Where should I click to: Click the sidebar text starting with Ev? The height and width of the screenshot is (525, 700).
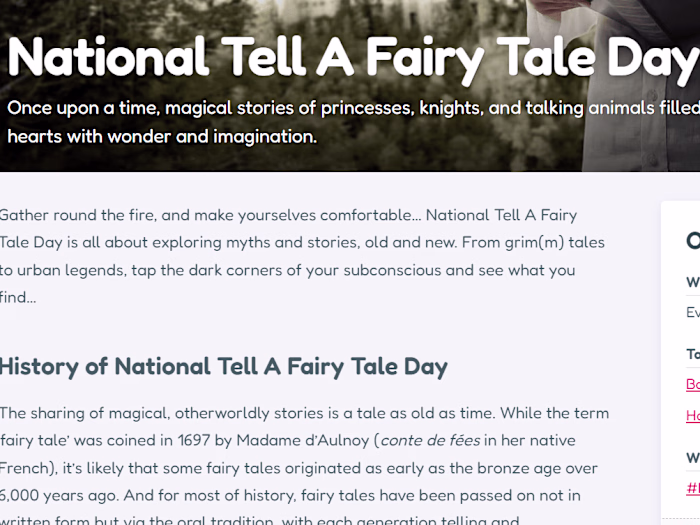tap(692, 313)
